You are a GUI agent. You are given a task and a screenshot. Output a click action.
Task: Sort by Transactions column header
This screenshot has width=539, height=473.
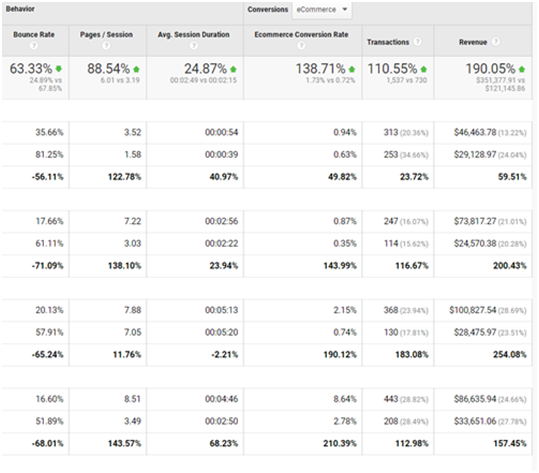tap(388, 42)
